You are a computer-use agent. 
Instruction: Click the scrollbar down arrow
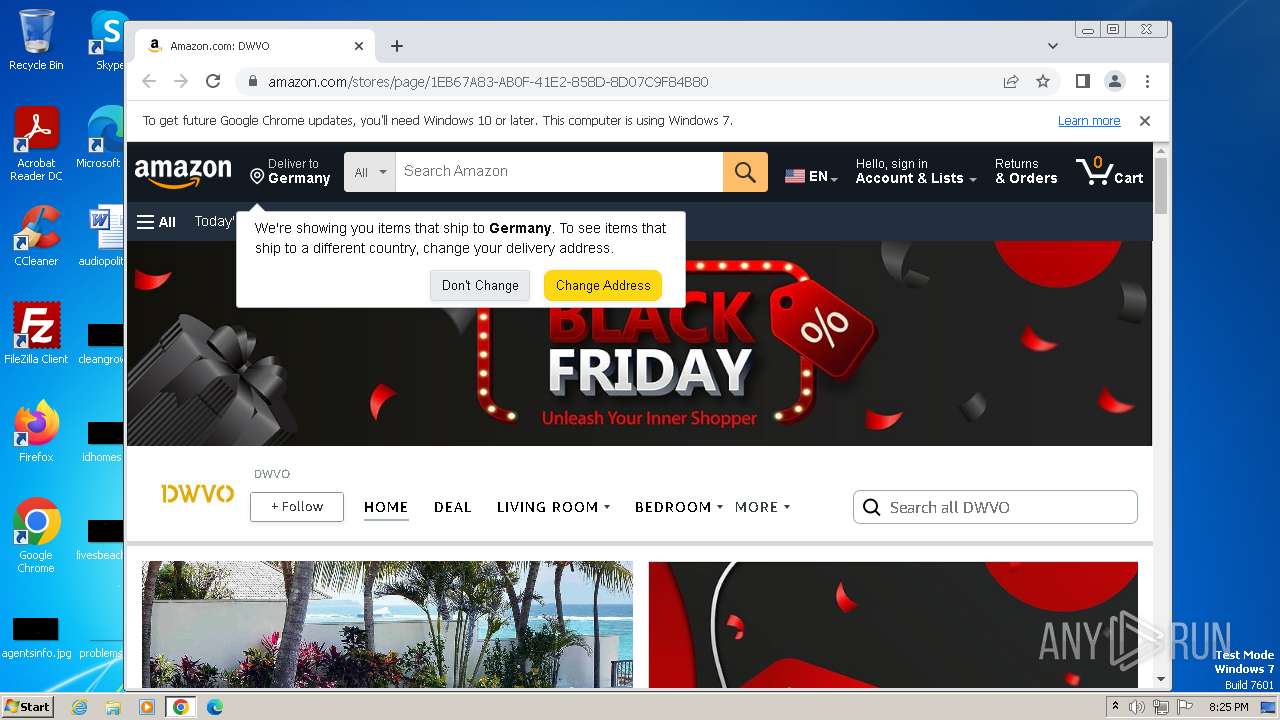point(1161,680)
